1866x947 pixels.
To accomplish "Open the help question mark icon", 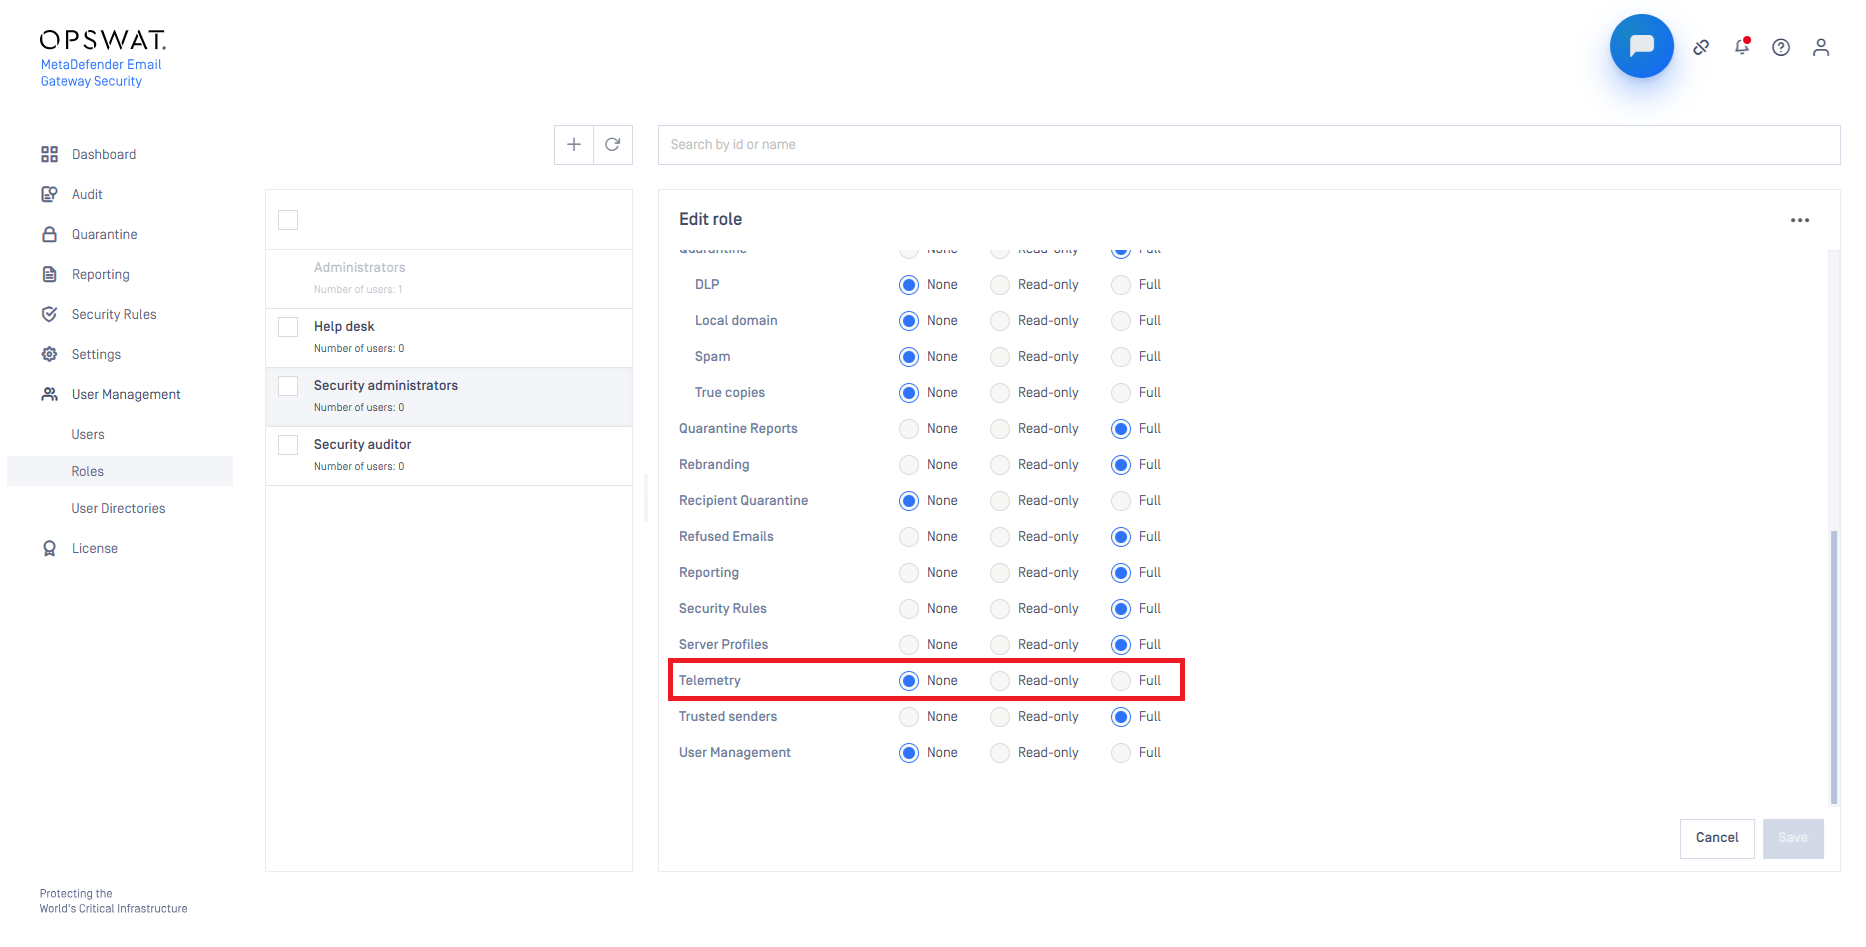I will point(1781,47).
